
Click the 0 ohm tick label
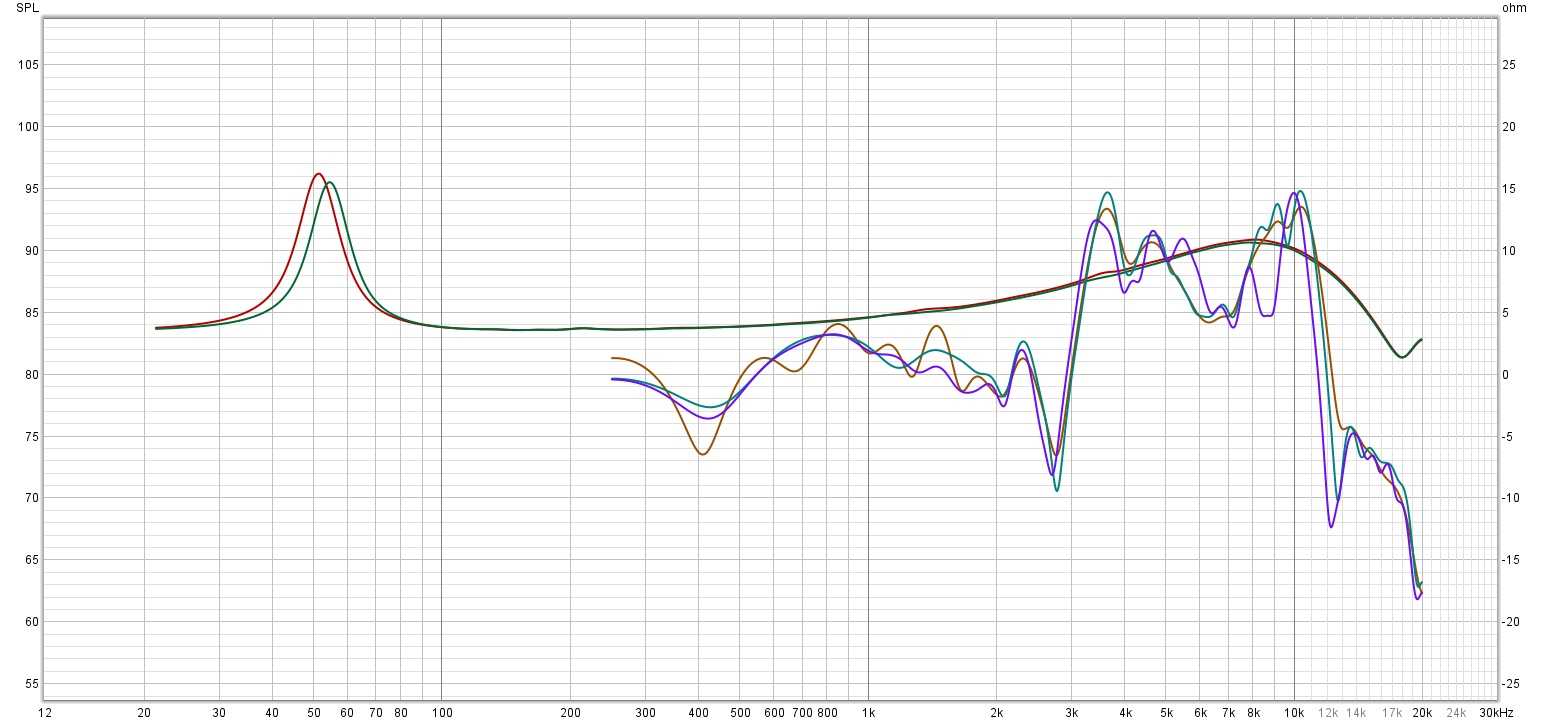click(1507, 375)
